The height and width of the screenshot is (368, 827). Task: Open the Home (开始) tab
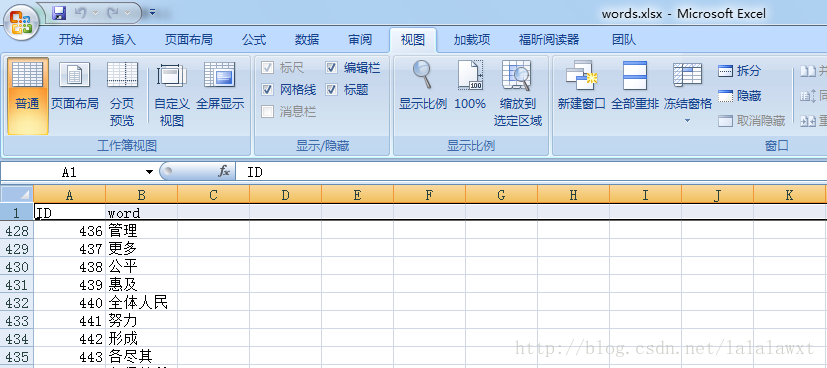tap(71, 40)
